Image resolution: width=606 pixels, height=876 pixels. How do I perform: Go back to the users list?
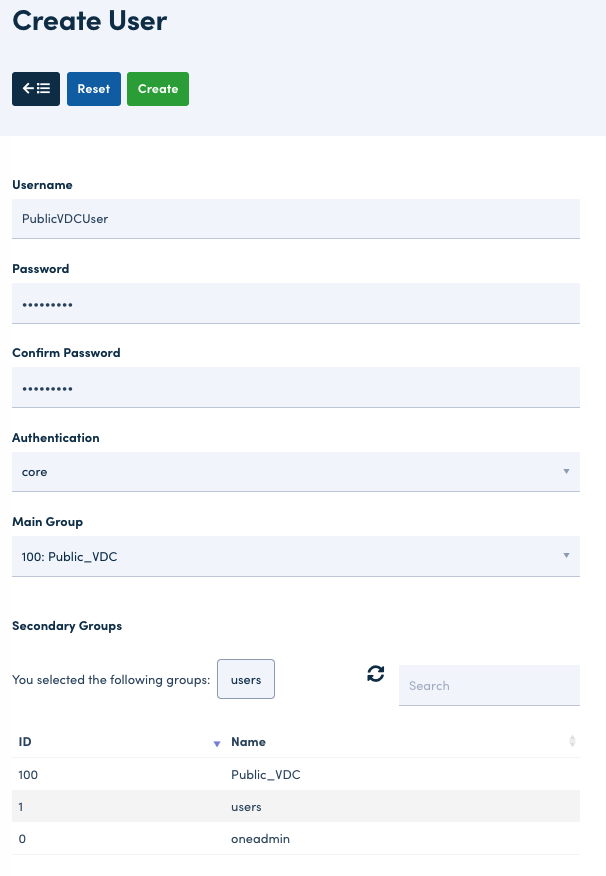coord(36,89)
